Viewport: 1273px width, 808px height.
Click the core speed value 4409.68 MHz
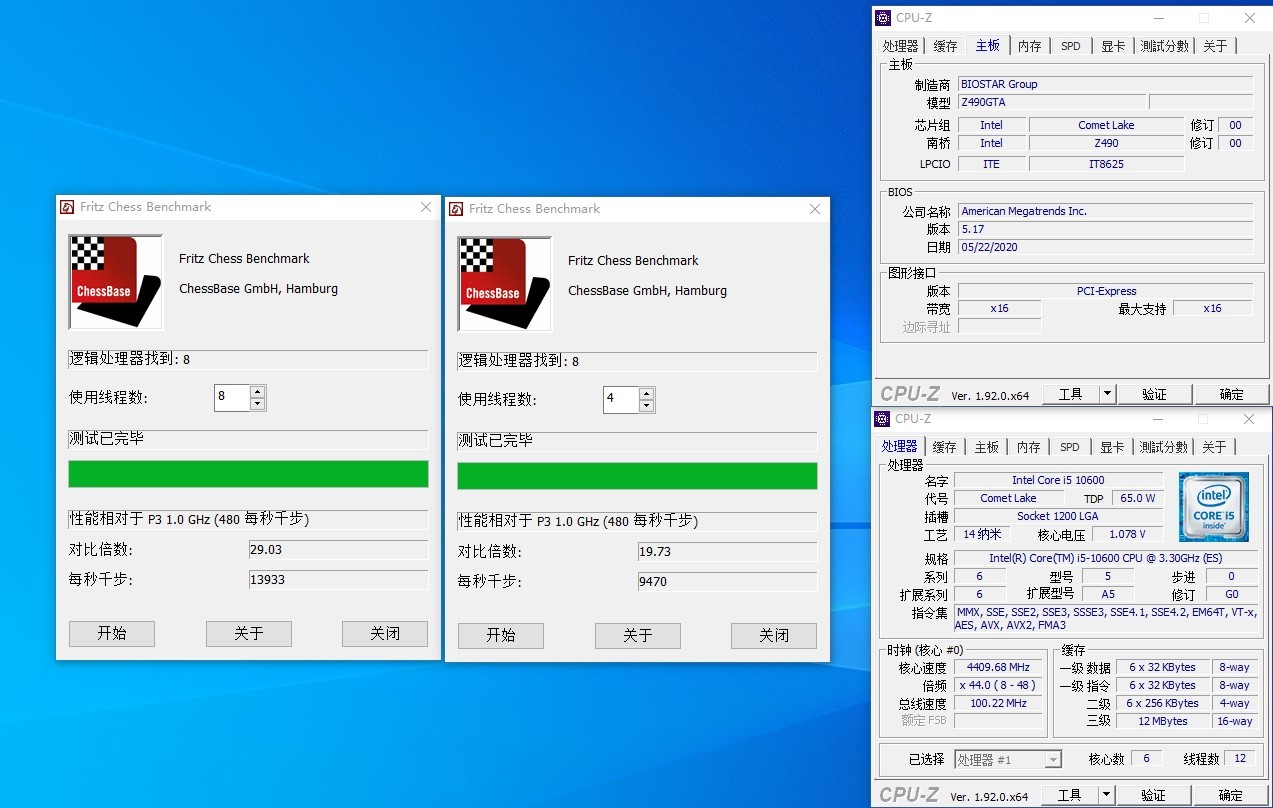pyautogui.click(x=999, y=667)
